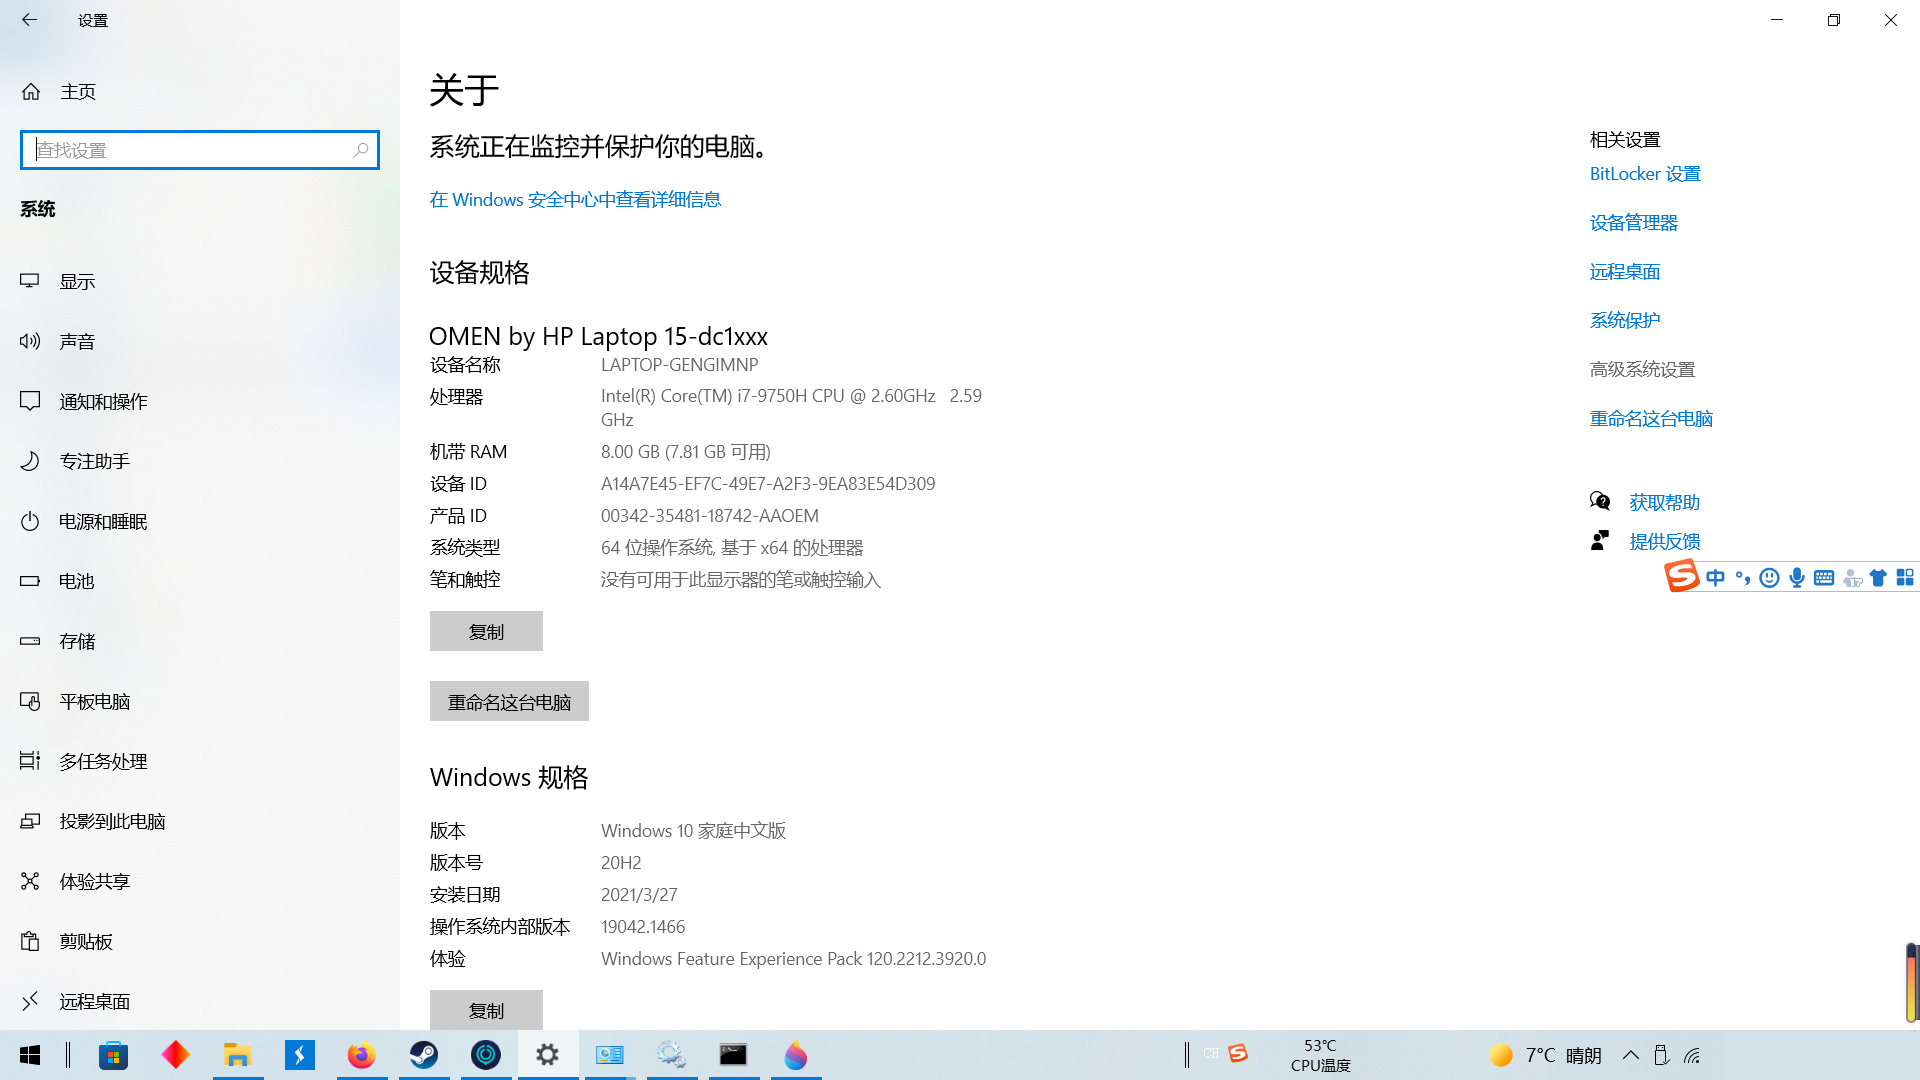
Task: Open dark circular ring app on taskbar
Action: click(486, 1055)
